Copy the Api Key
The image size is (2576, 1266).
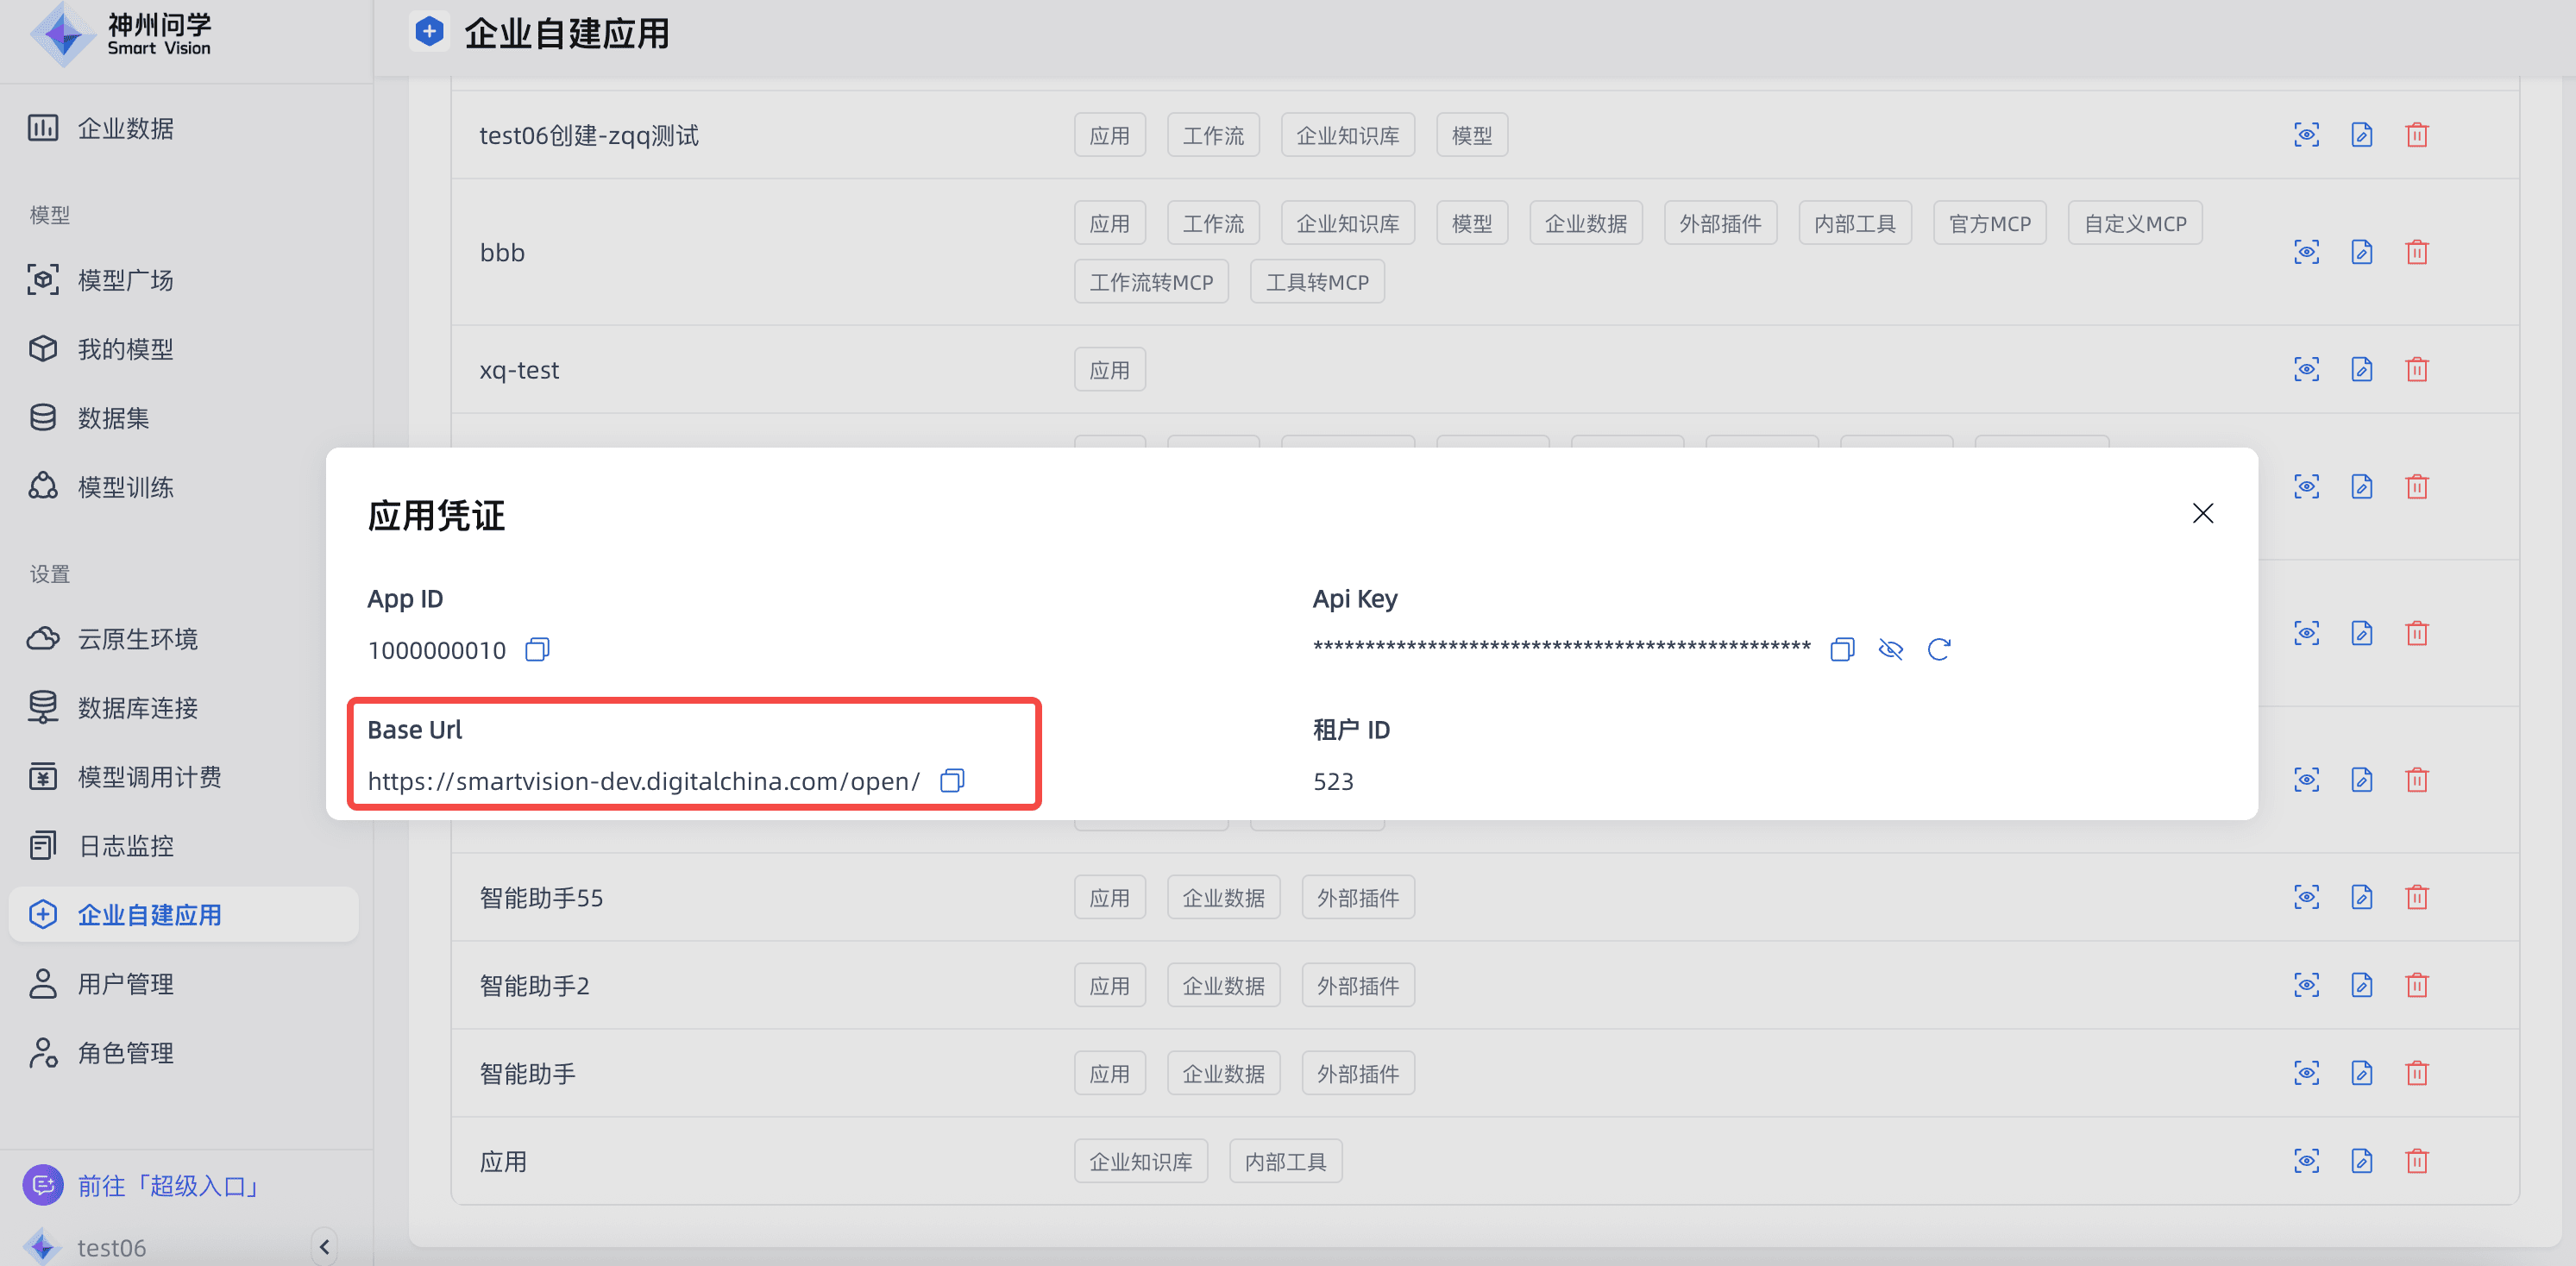pos(1842,649)
